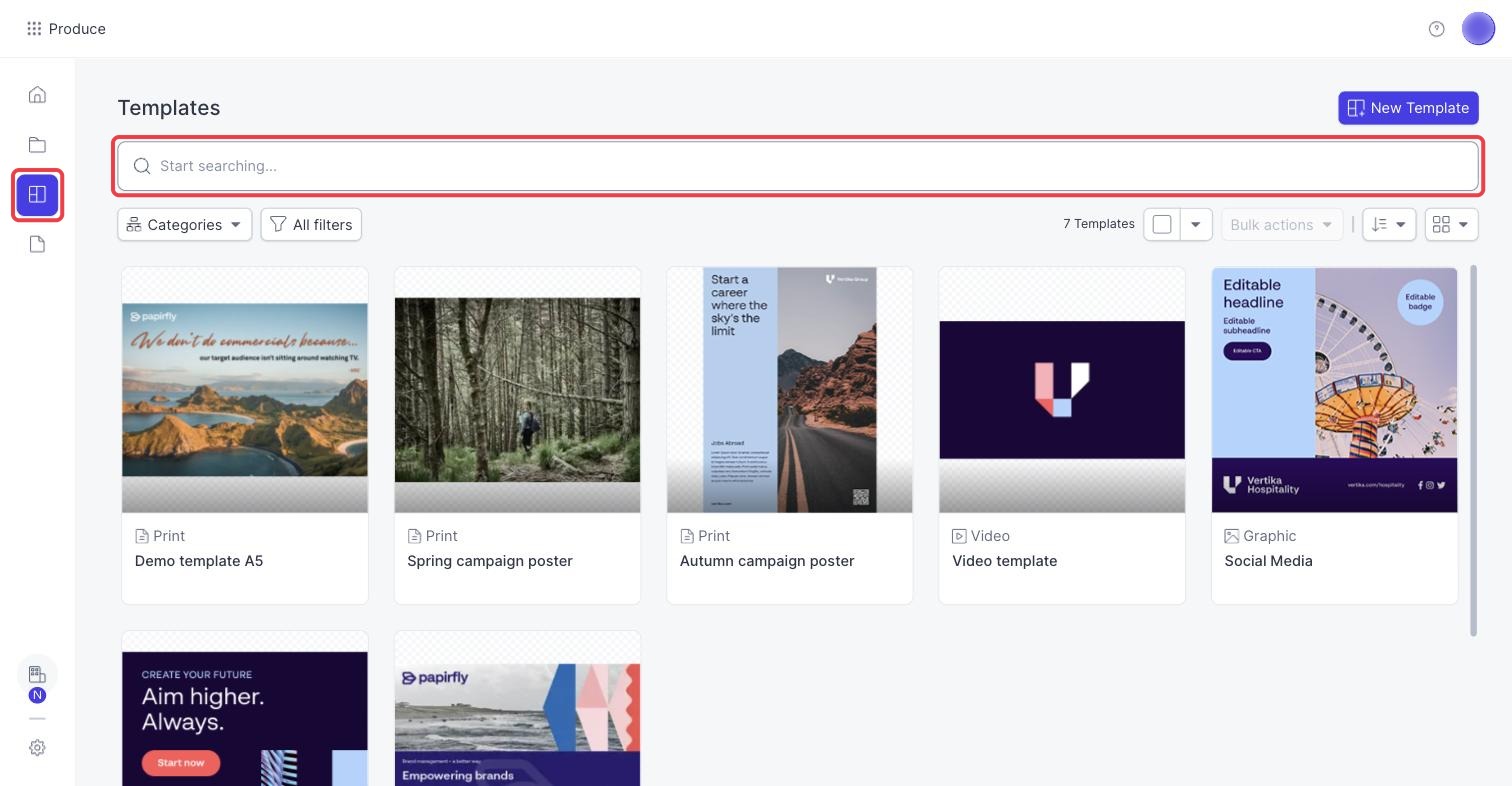1512x786 pixels.
Task: Open the Video template thumbnail
Action: click(x=1062, y=390)
